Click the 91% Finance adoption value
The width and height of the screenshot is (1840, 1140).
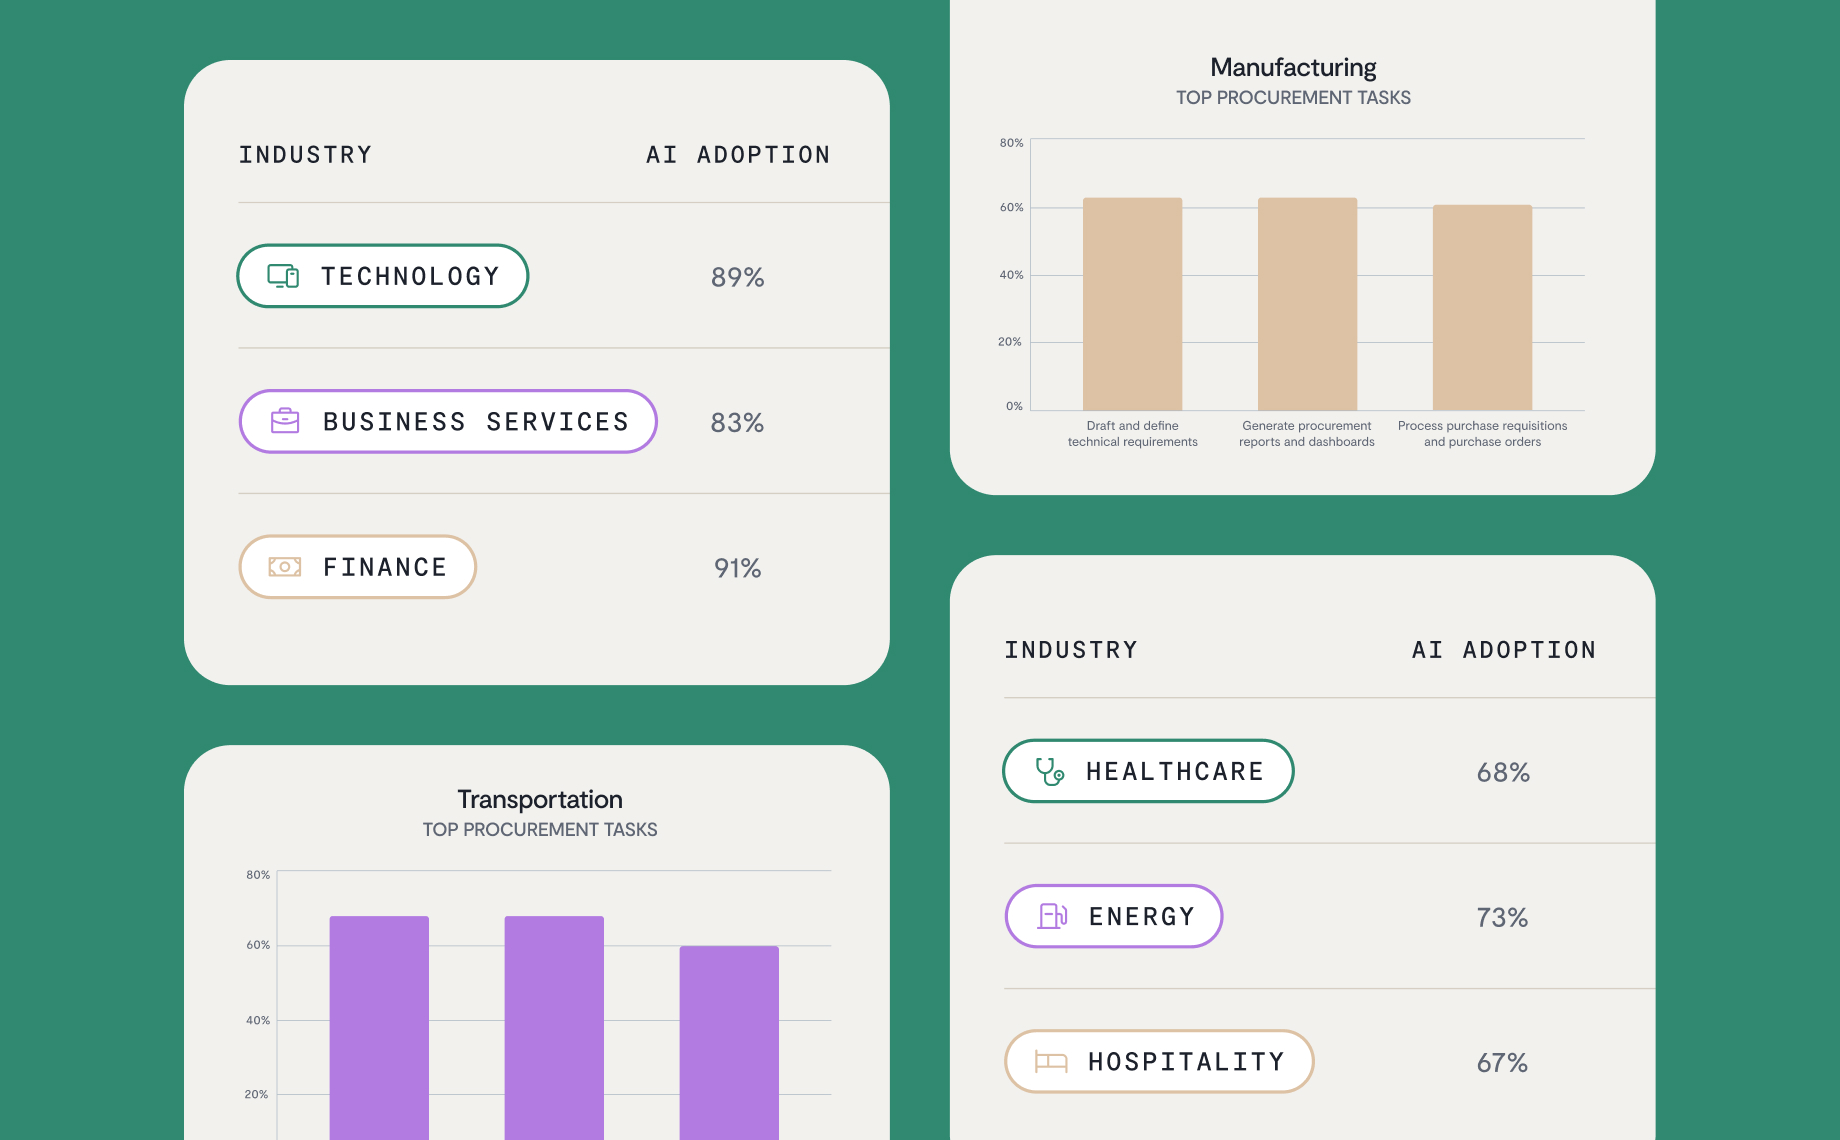(738, 568)
